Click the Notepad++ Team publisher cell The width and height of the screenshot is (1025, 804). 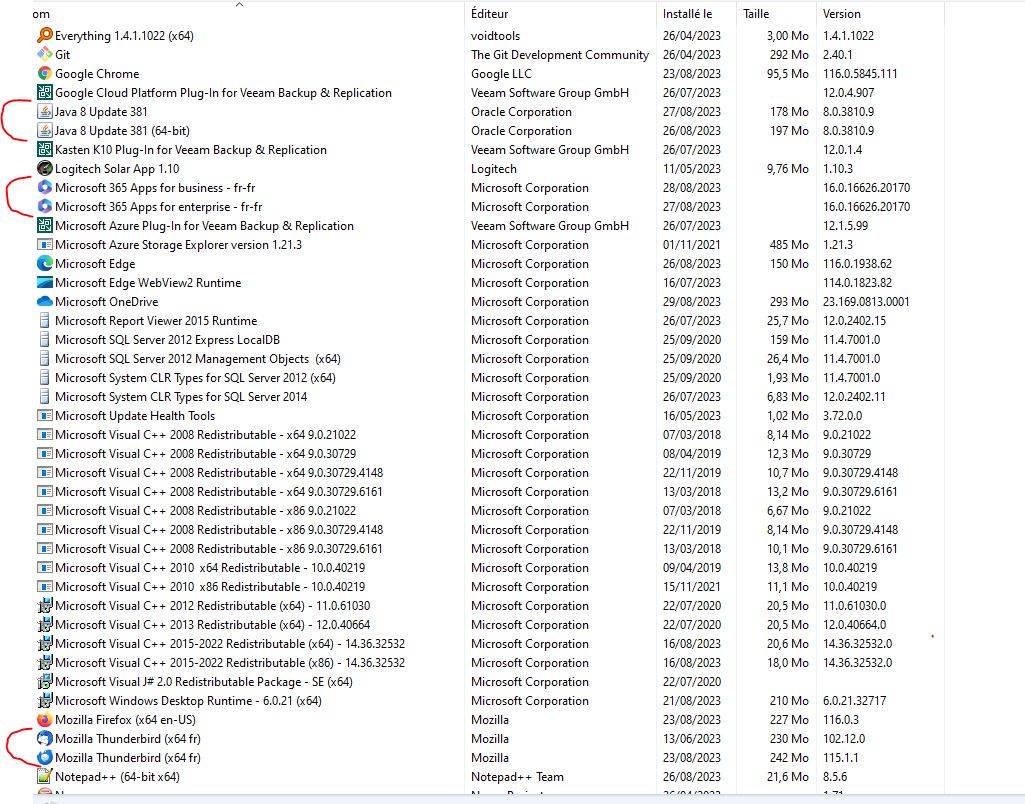point(517,776)
